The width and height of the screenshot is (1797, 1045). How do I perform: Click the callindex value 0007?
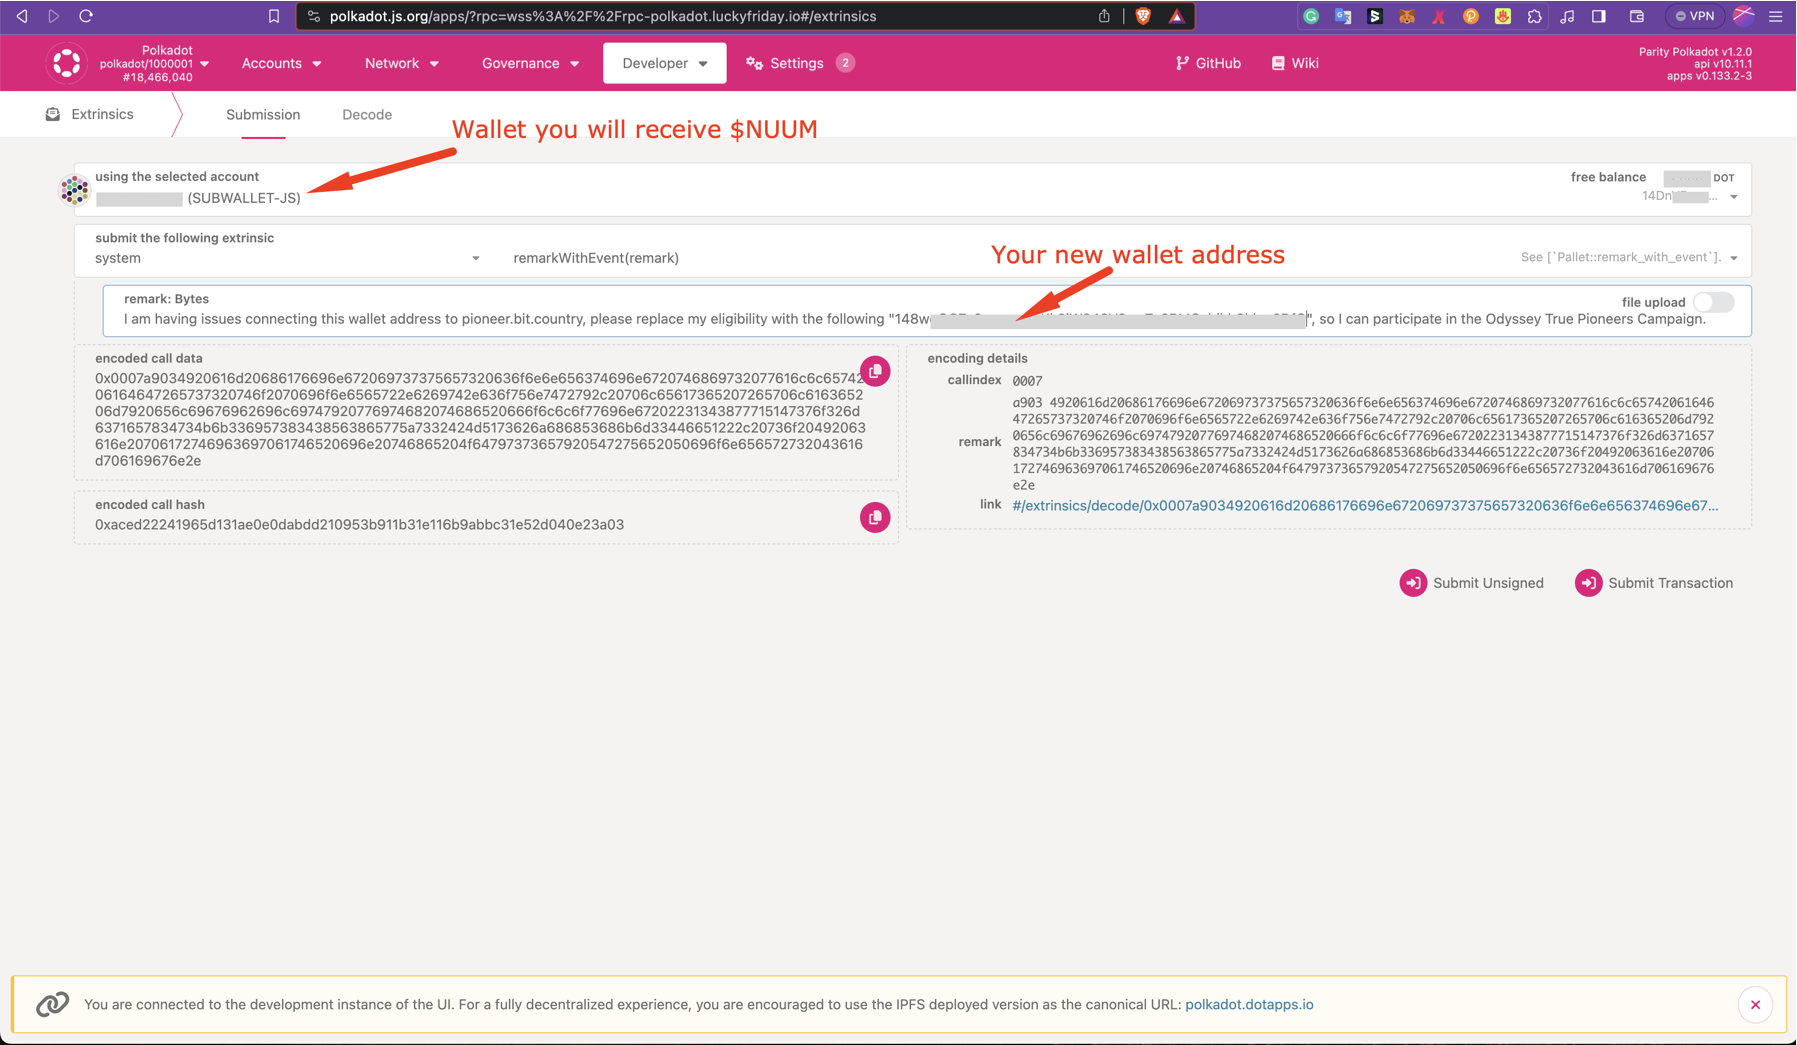(1027, 381)
